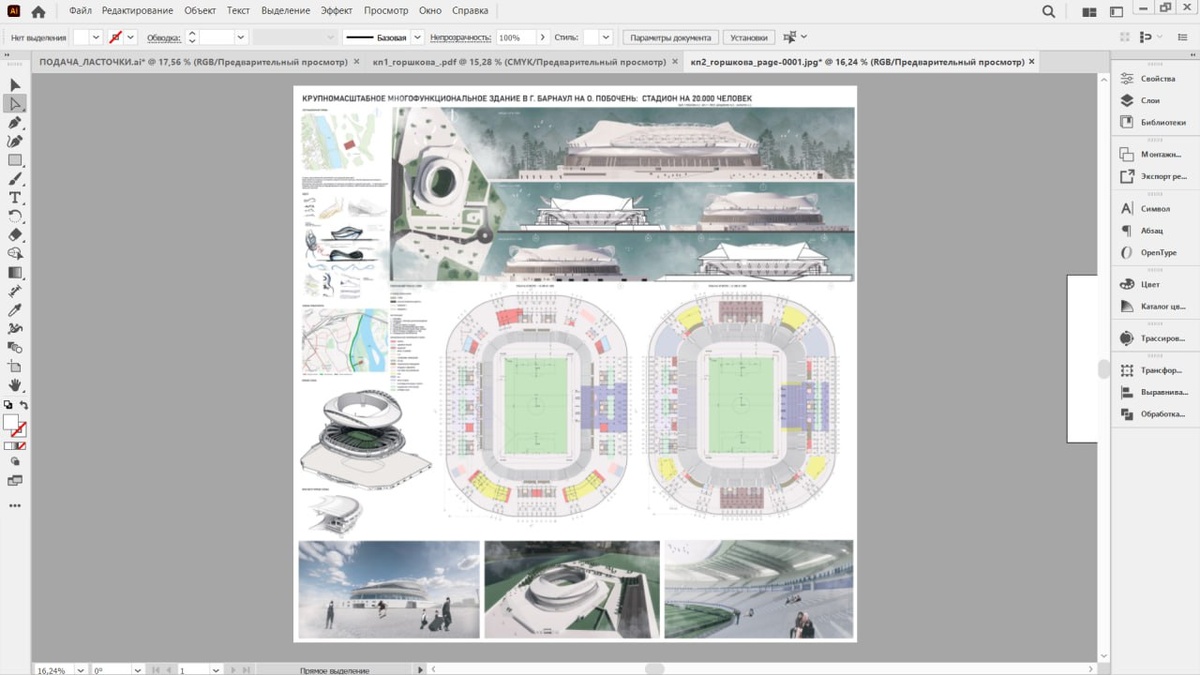
Task: Select the Hand tool
Action: coord(15,385)
